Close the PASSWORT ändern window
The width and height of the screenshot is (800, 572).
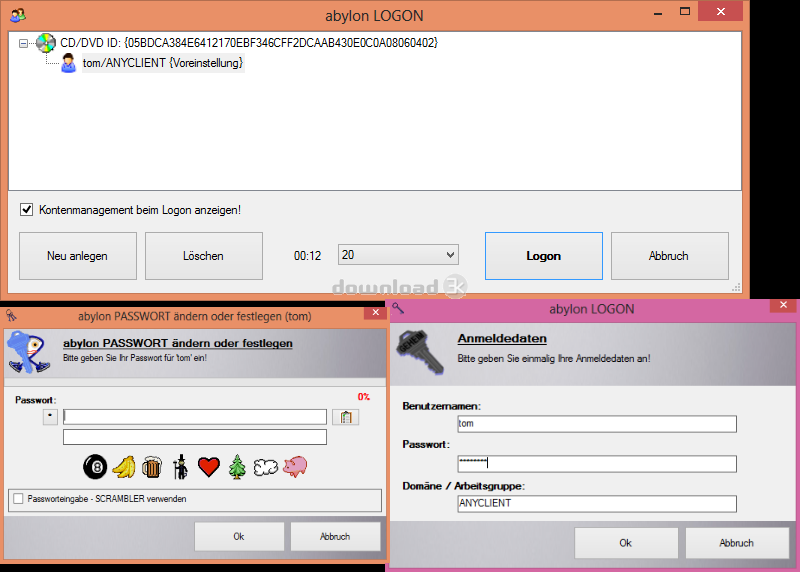376,312
